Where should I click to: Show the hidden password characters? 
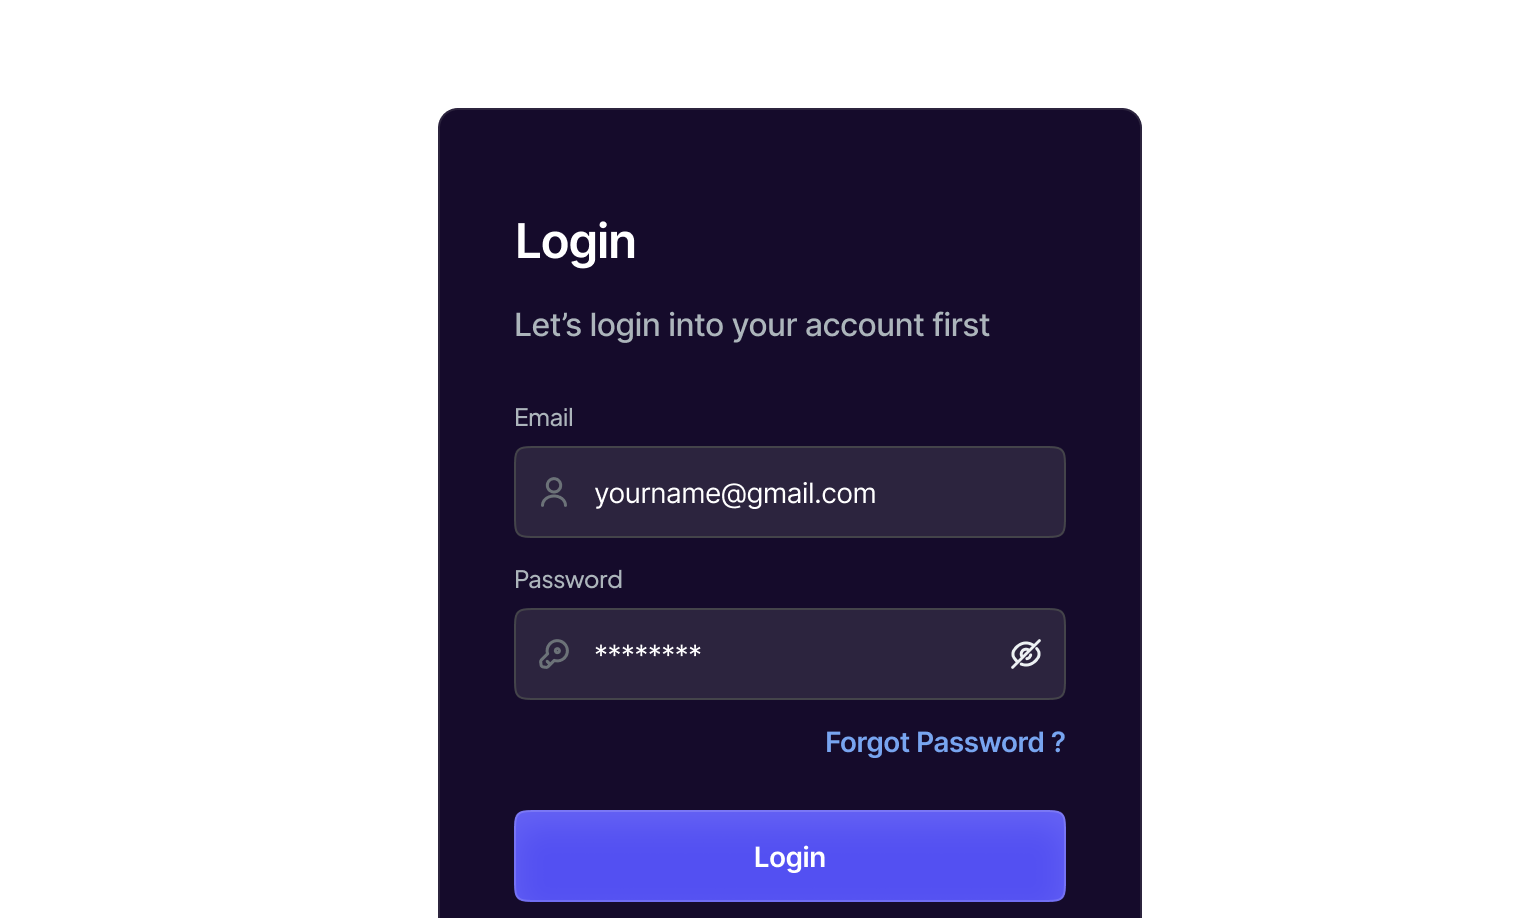1026,654
